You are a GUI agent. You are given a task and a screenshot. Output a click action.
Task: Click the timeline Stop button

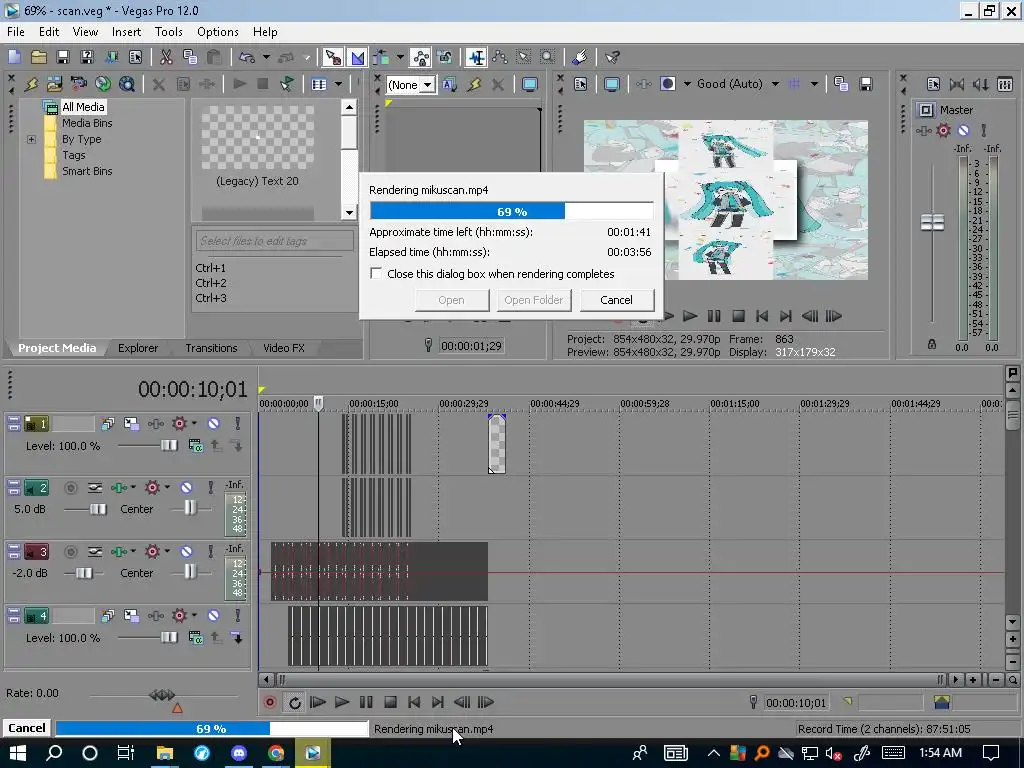coord(391,703)
